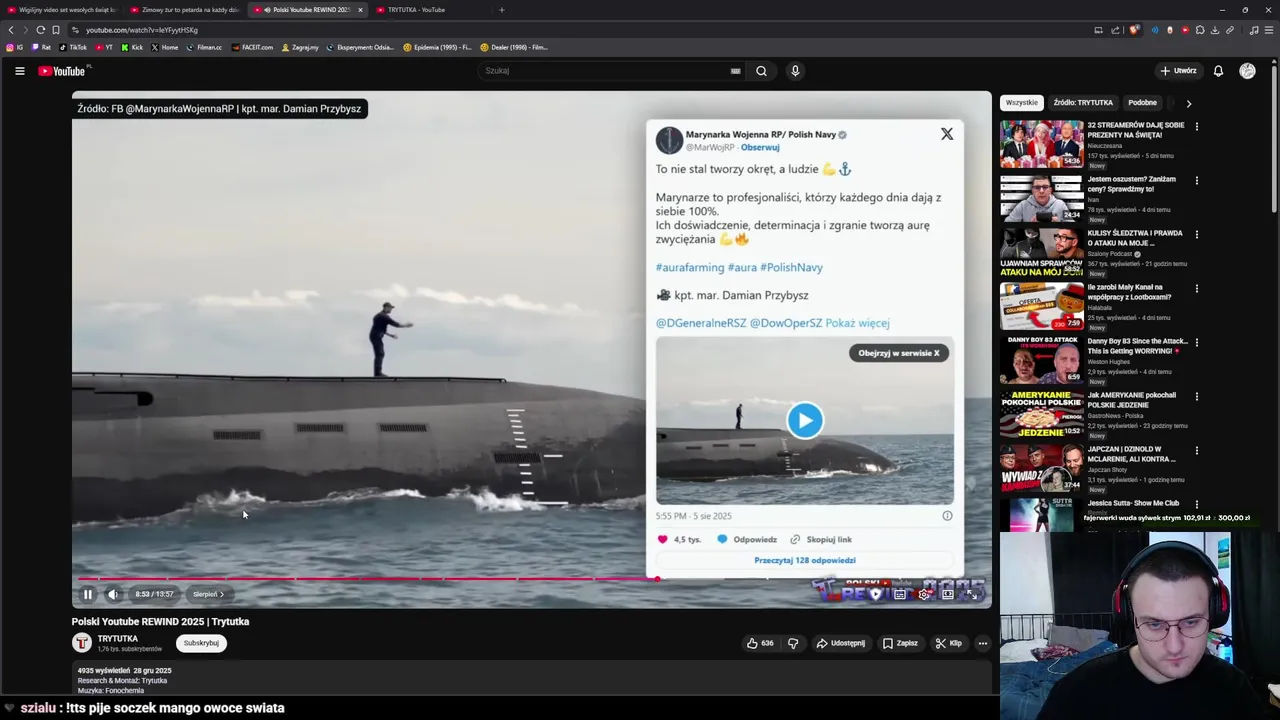Play the embedded tweet video
This screenshot has height=720, width=1280.
pos(805,420)
